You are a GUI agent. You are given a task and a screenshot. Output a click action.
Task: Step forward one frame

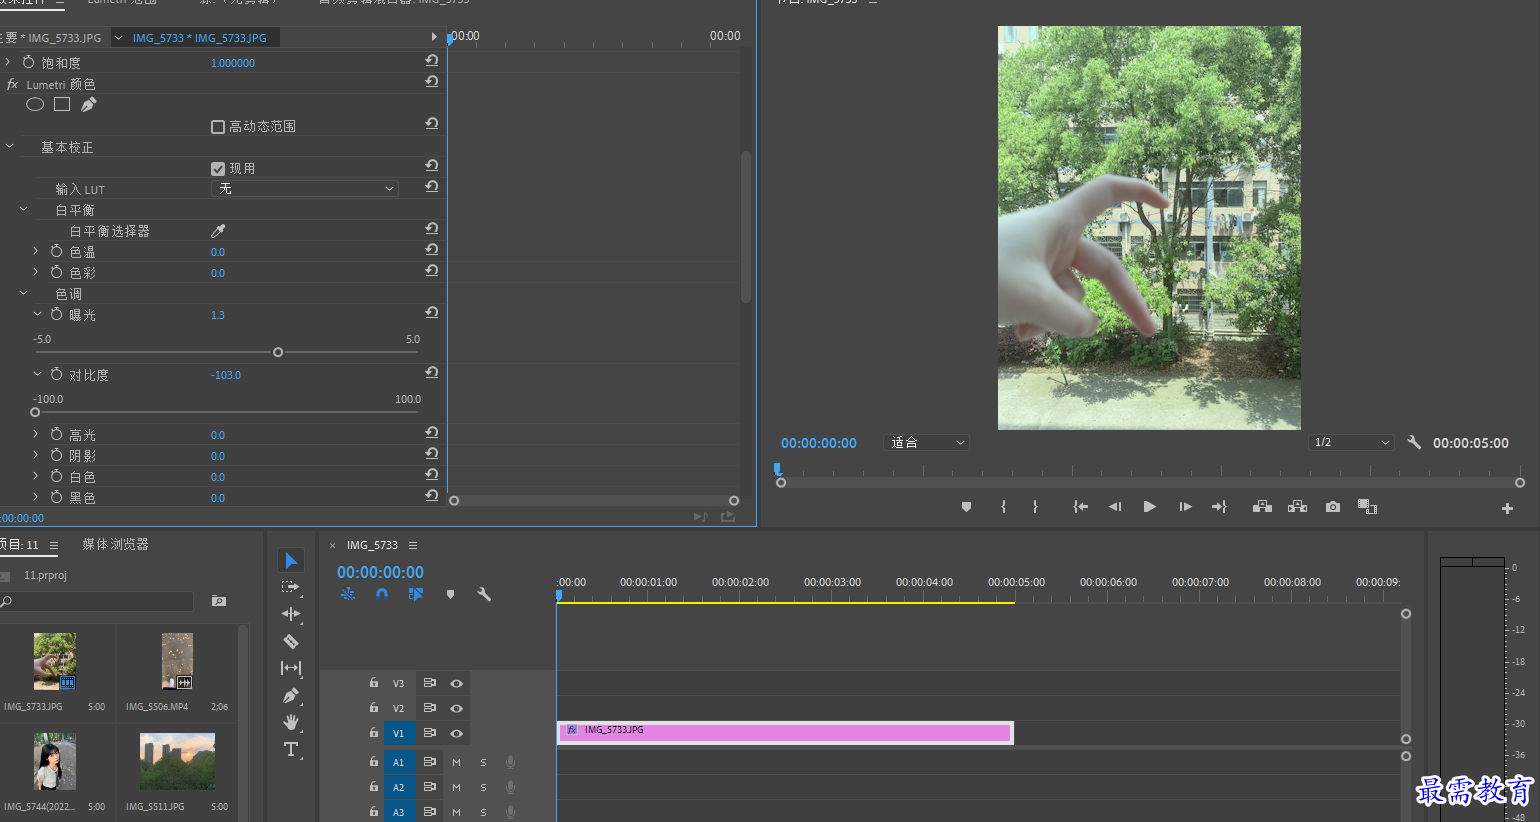pyautogui.click(x=1185, y=507)
